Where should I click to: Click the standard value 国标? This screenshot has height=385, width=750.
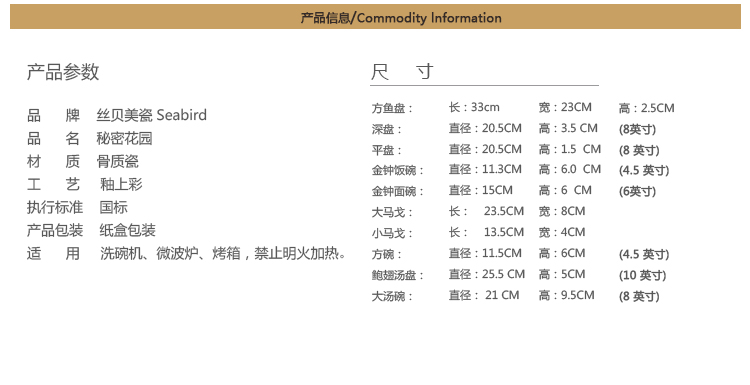114,207
